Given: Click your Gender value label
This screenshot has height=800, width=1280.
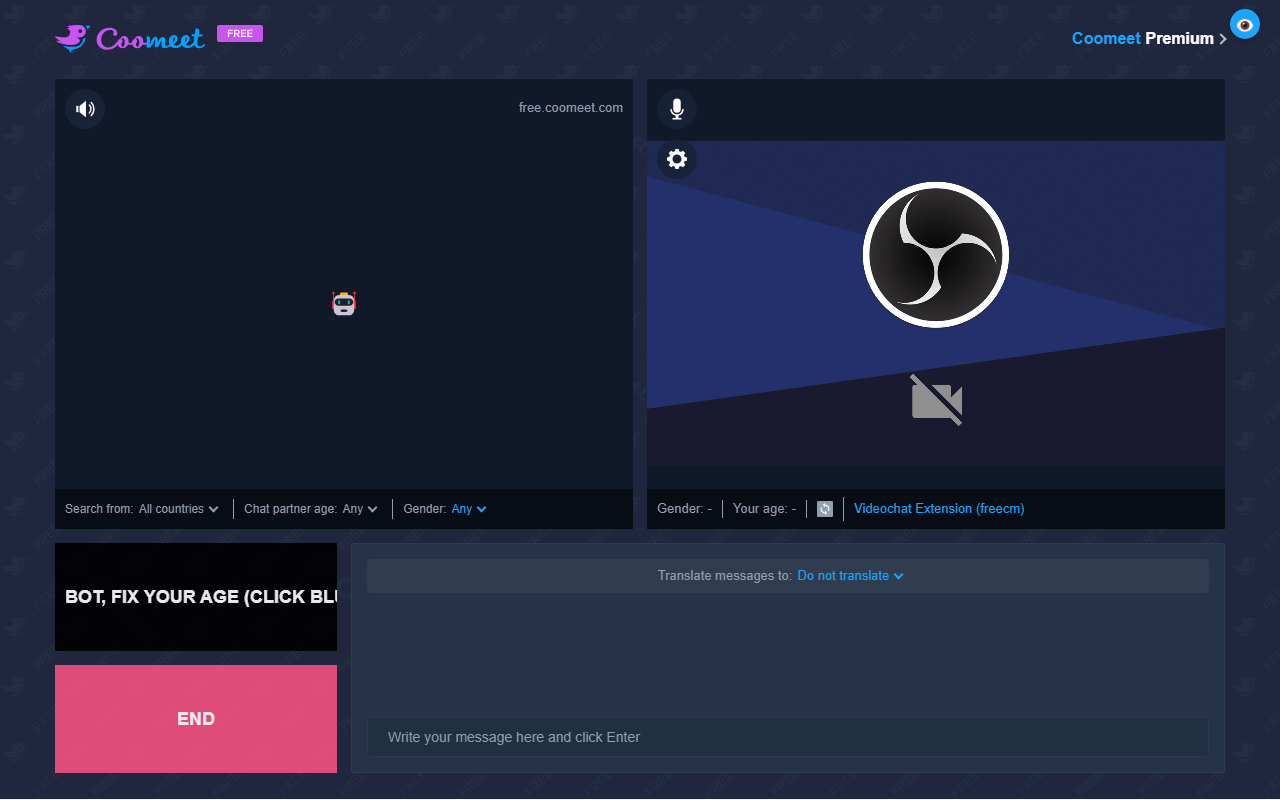Looking at the screenshot, I should click(x=684, y=509).
